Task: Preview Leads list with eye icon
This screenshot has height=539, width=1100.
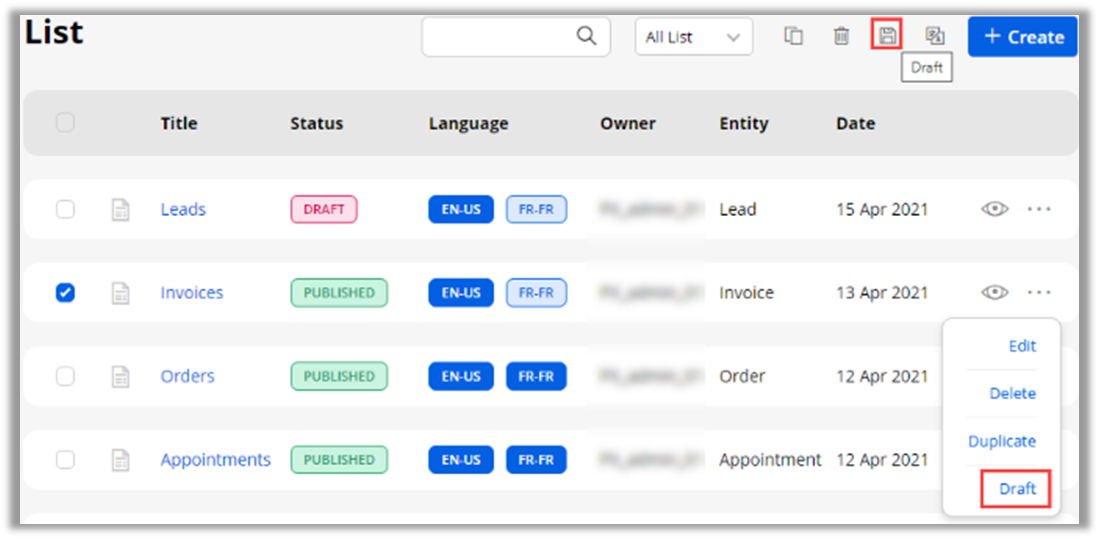Action: click(x=994, y=209)
